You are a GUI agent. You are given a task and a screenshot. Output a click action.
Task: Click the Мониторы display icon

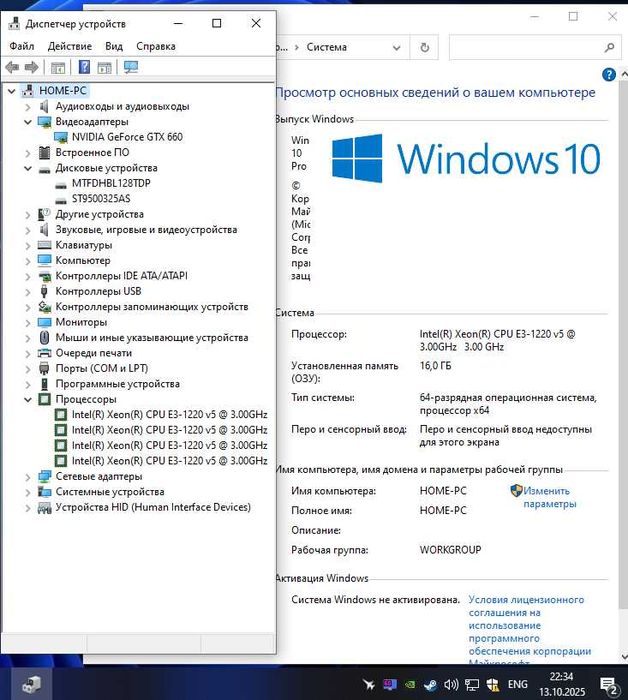(x=44, y=322)
